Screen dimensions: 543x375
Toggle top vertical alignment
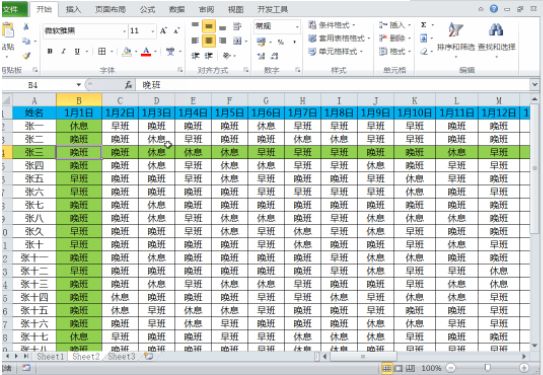(x=195, y=26)
